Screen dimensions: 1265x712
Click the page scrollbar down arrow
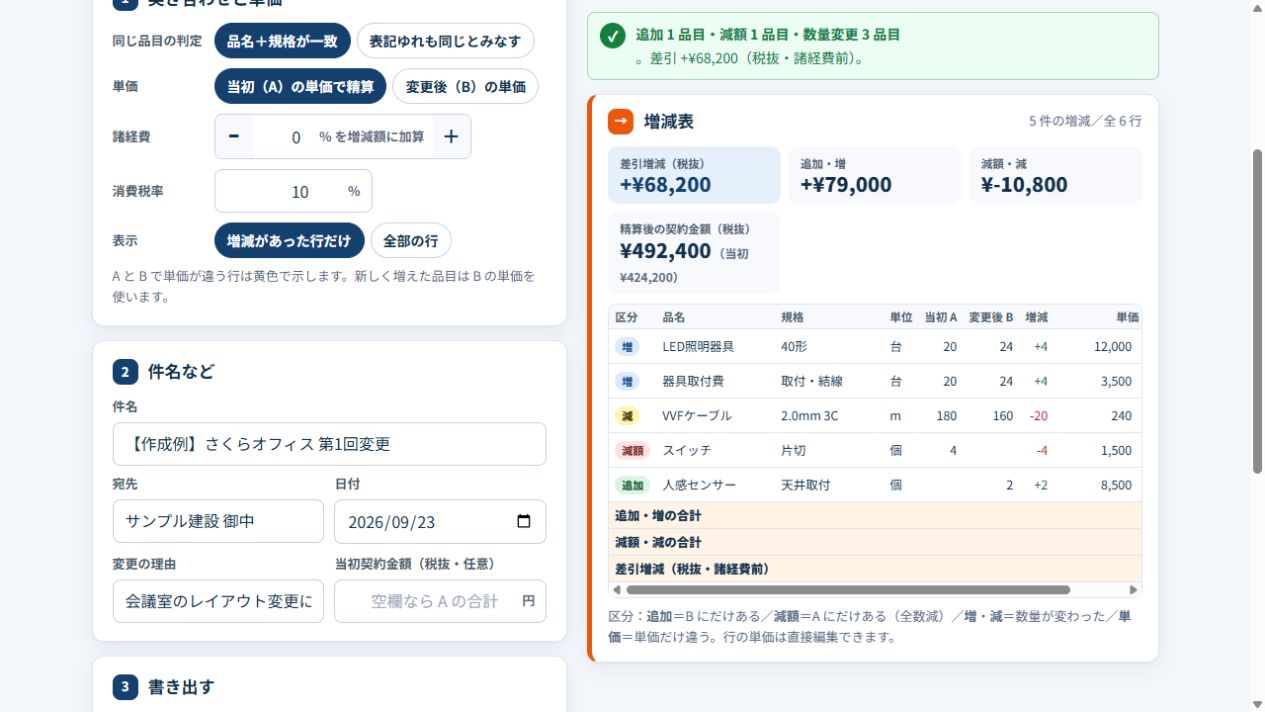[1257, 704]
